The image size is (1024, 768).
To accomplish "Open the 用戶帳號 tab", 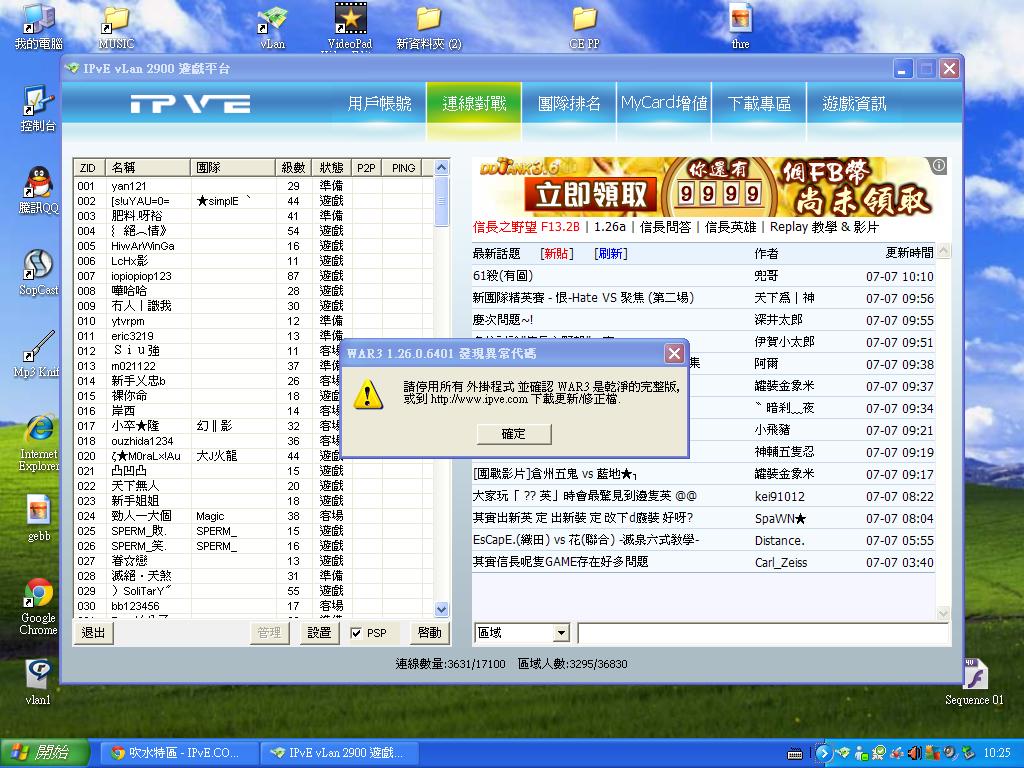I will coord(379,103).
